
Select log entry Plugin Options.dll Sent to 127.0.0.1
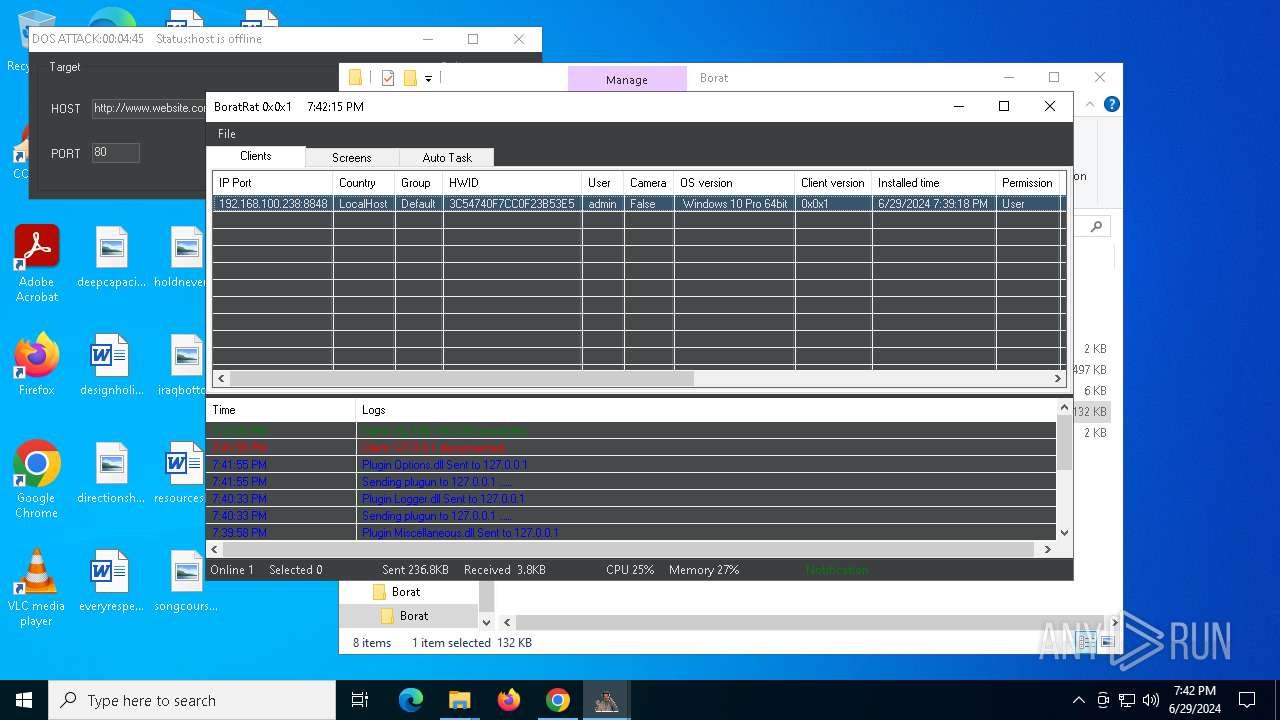click(x=631, y=465)
